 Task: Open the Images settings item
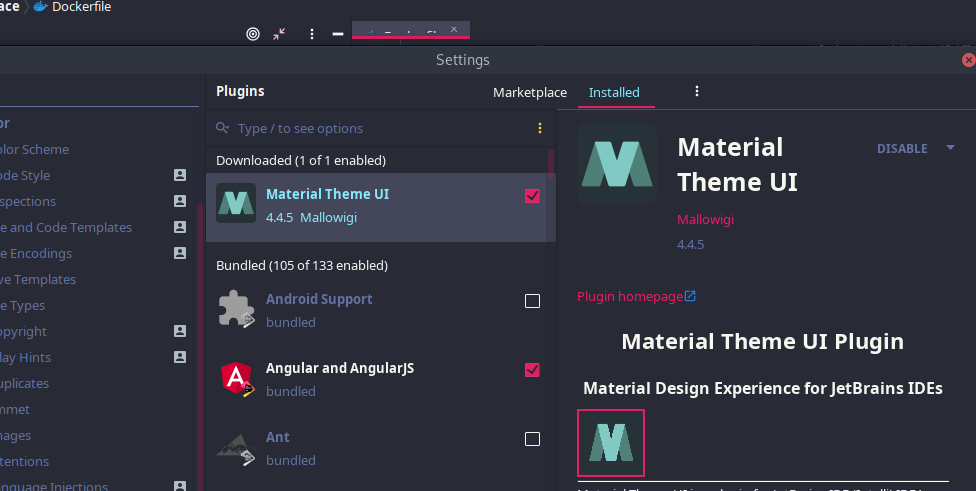point(16,436)
